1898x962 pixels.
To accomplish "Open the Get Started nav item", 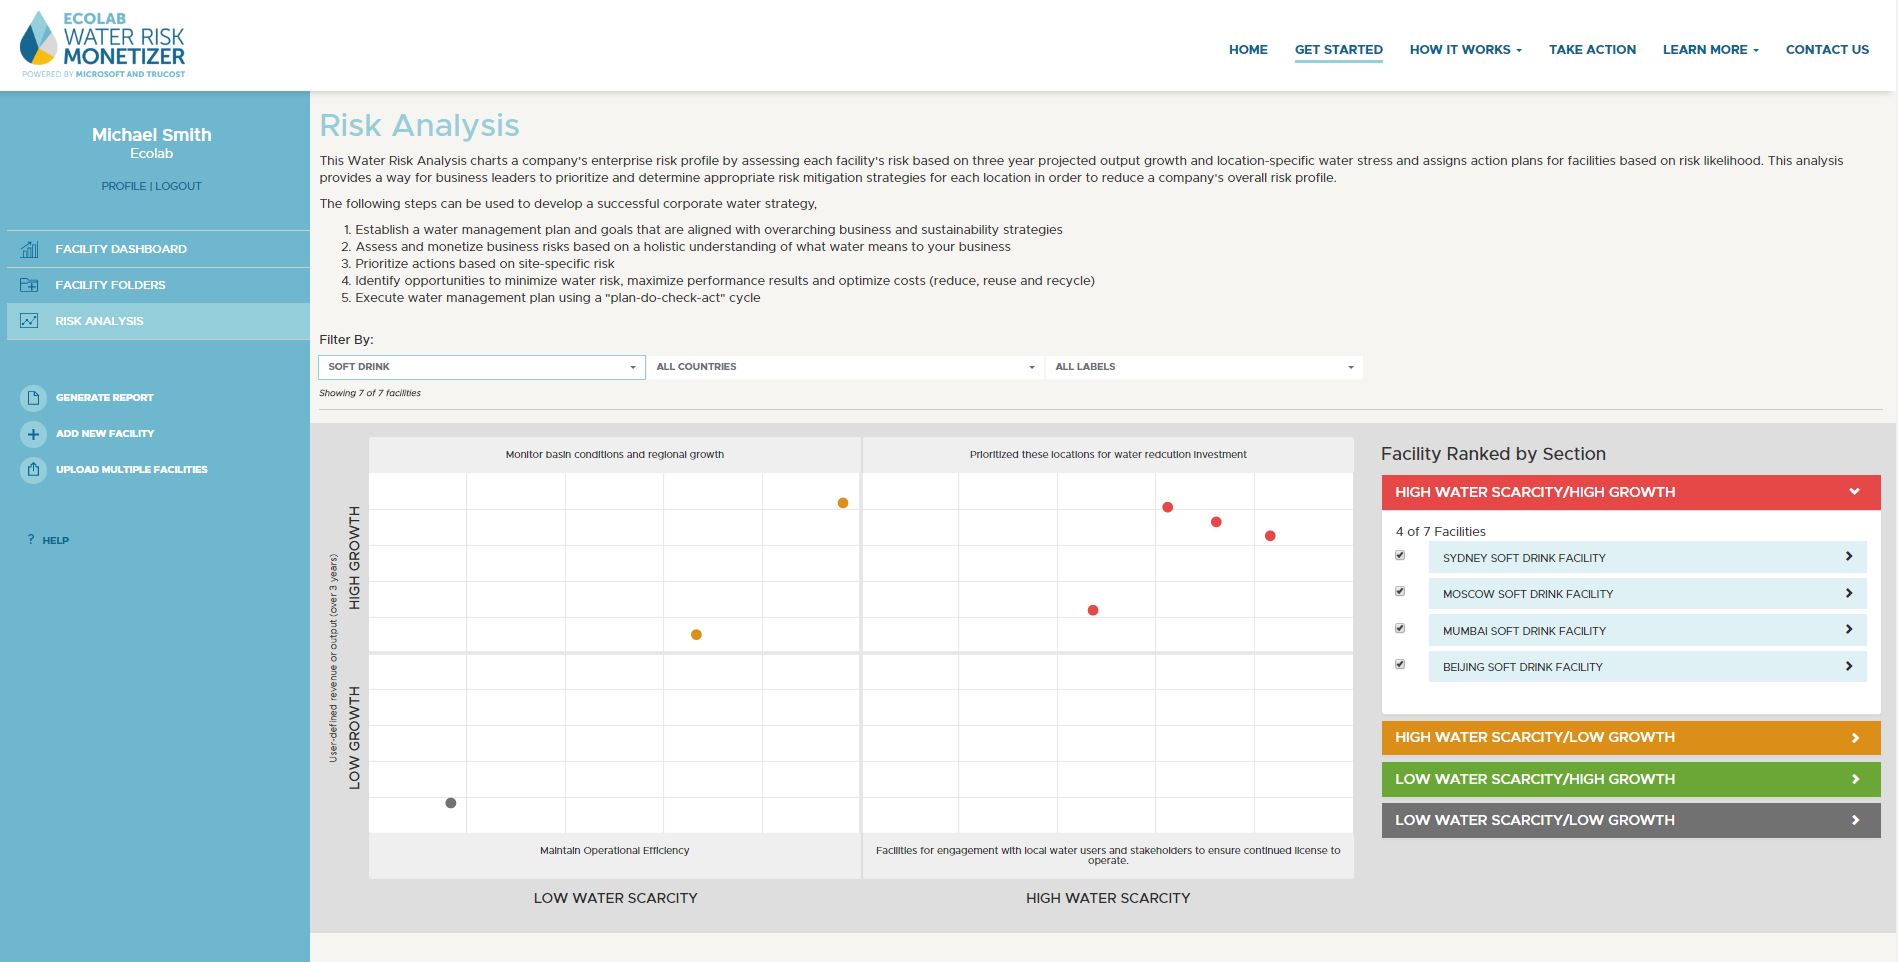I will pyautogui.click(x=1338, y=49).
